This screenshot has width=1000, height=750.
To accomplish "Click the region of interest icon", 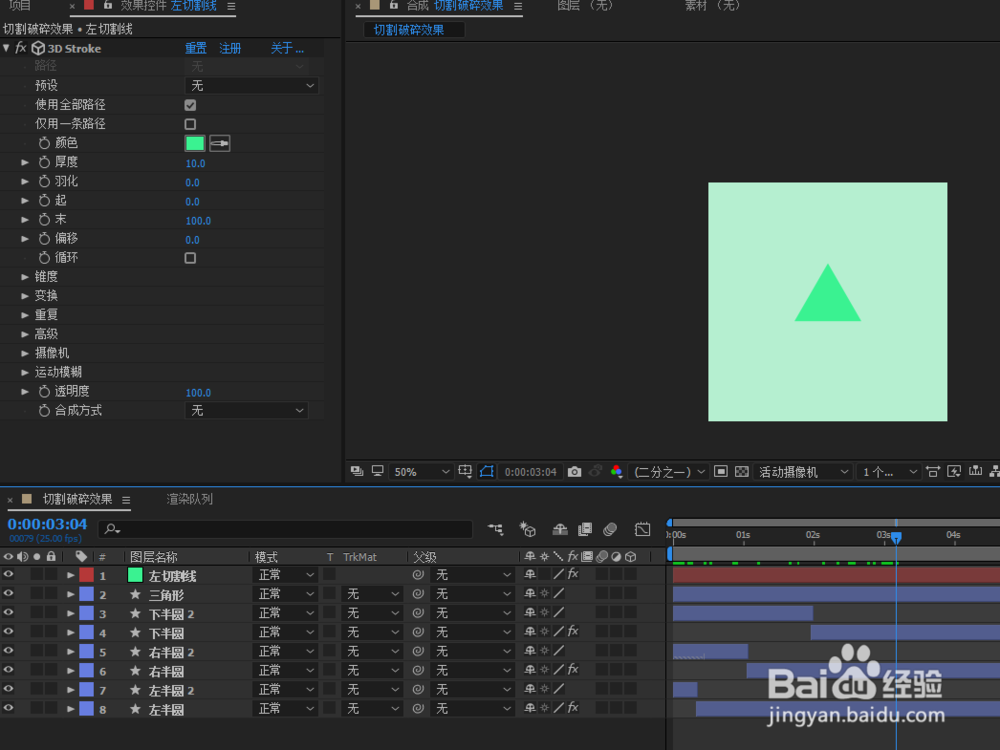I will point(721,472).
